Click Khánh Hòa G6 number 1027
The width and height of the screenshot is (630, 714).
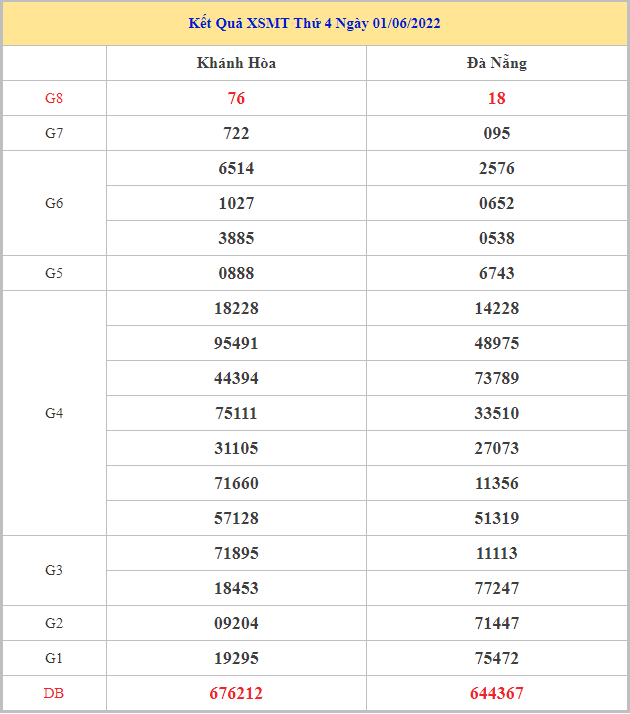pos(236,203)
